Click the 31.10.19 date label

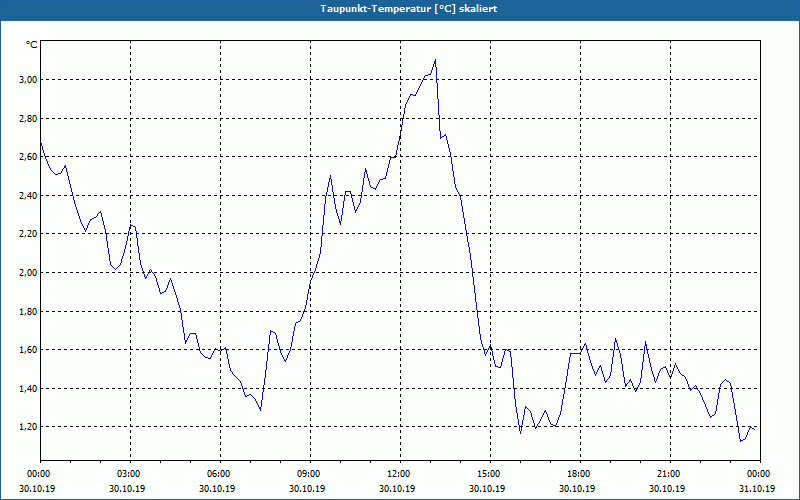coord(757,488)
